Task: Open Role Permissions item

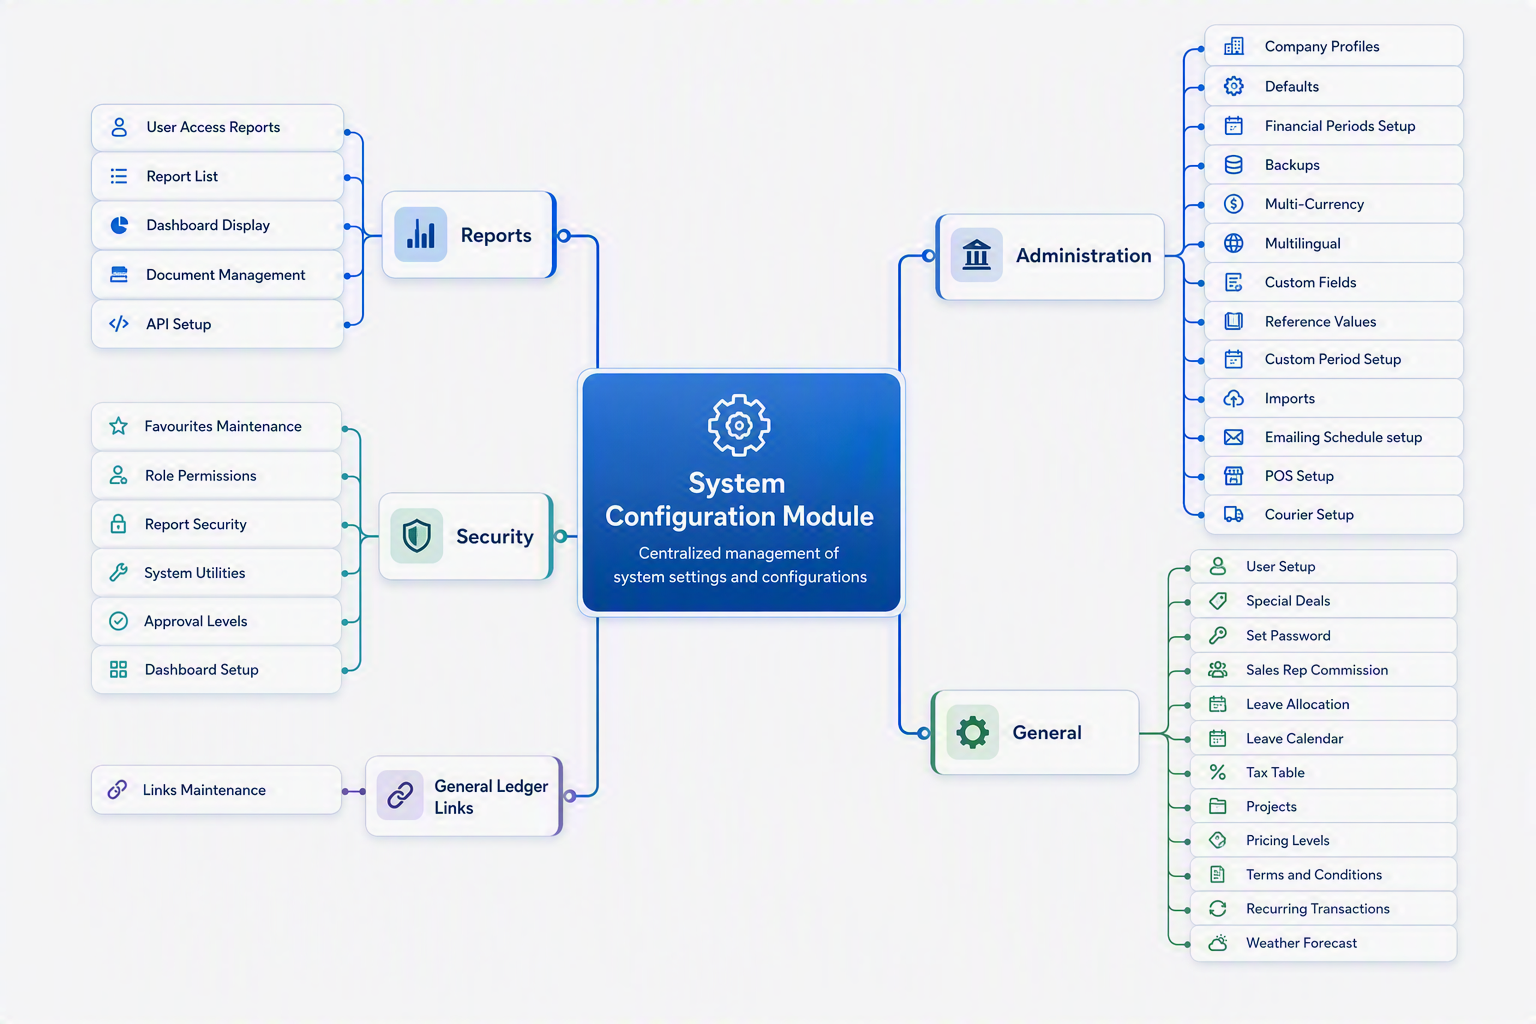Action: pos(216,475)
